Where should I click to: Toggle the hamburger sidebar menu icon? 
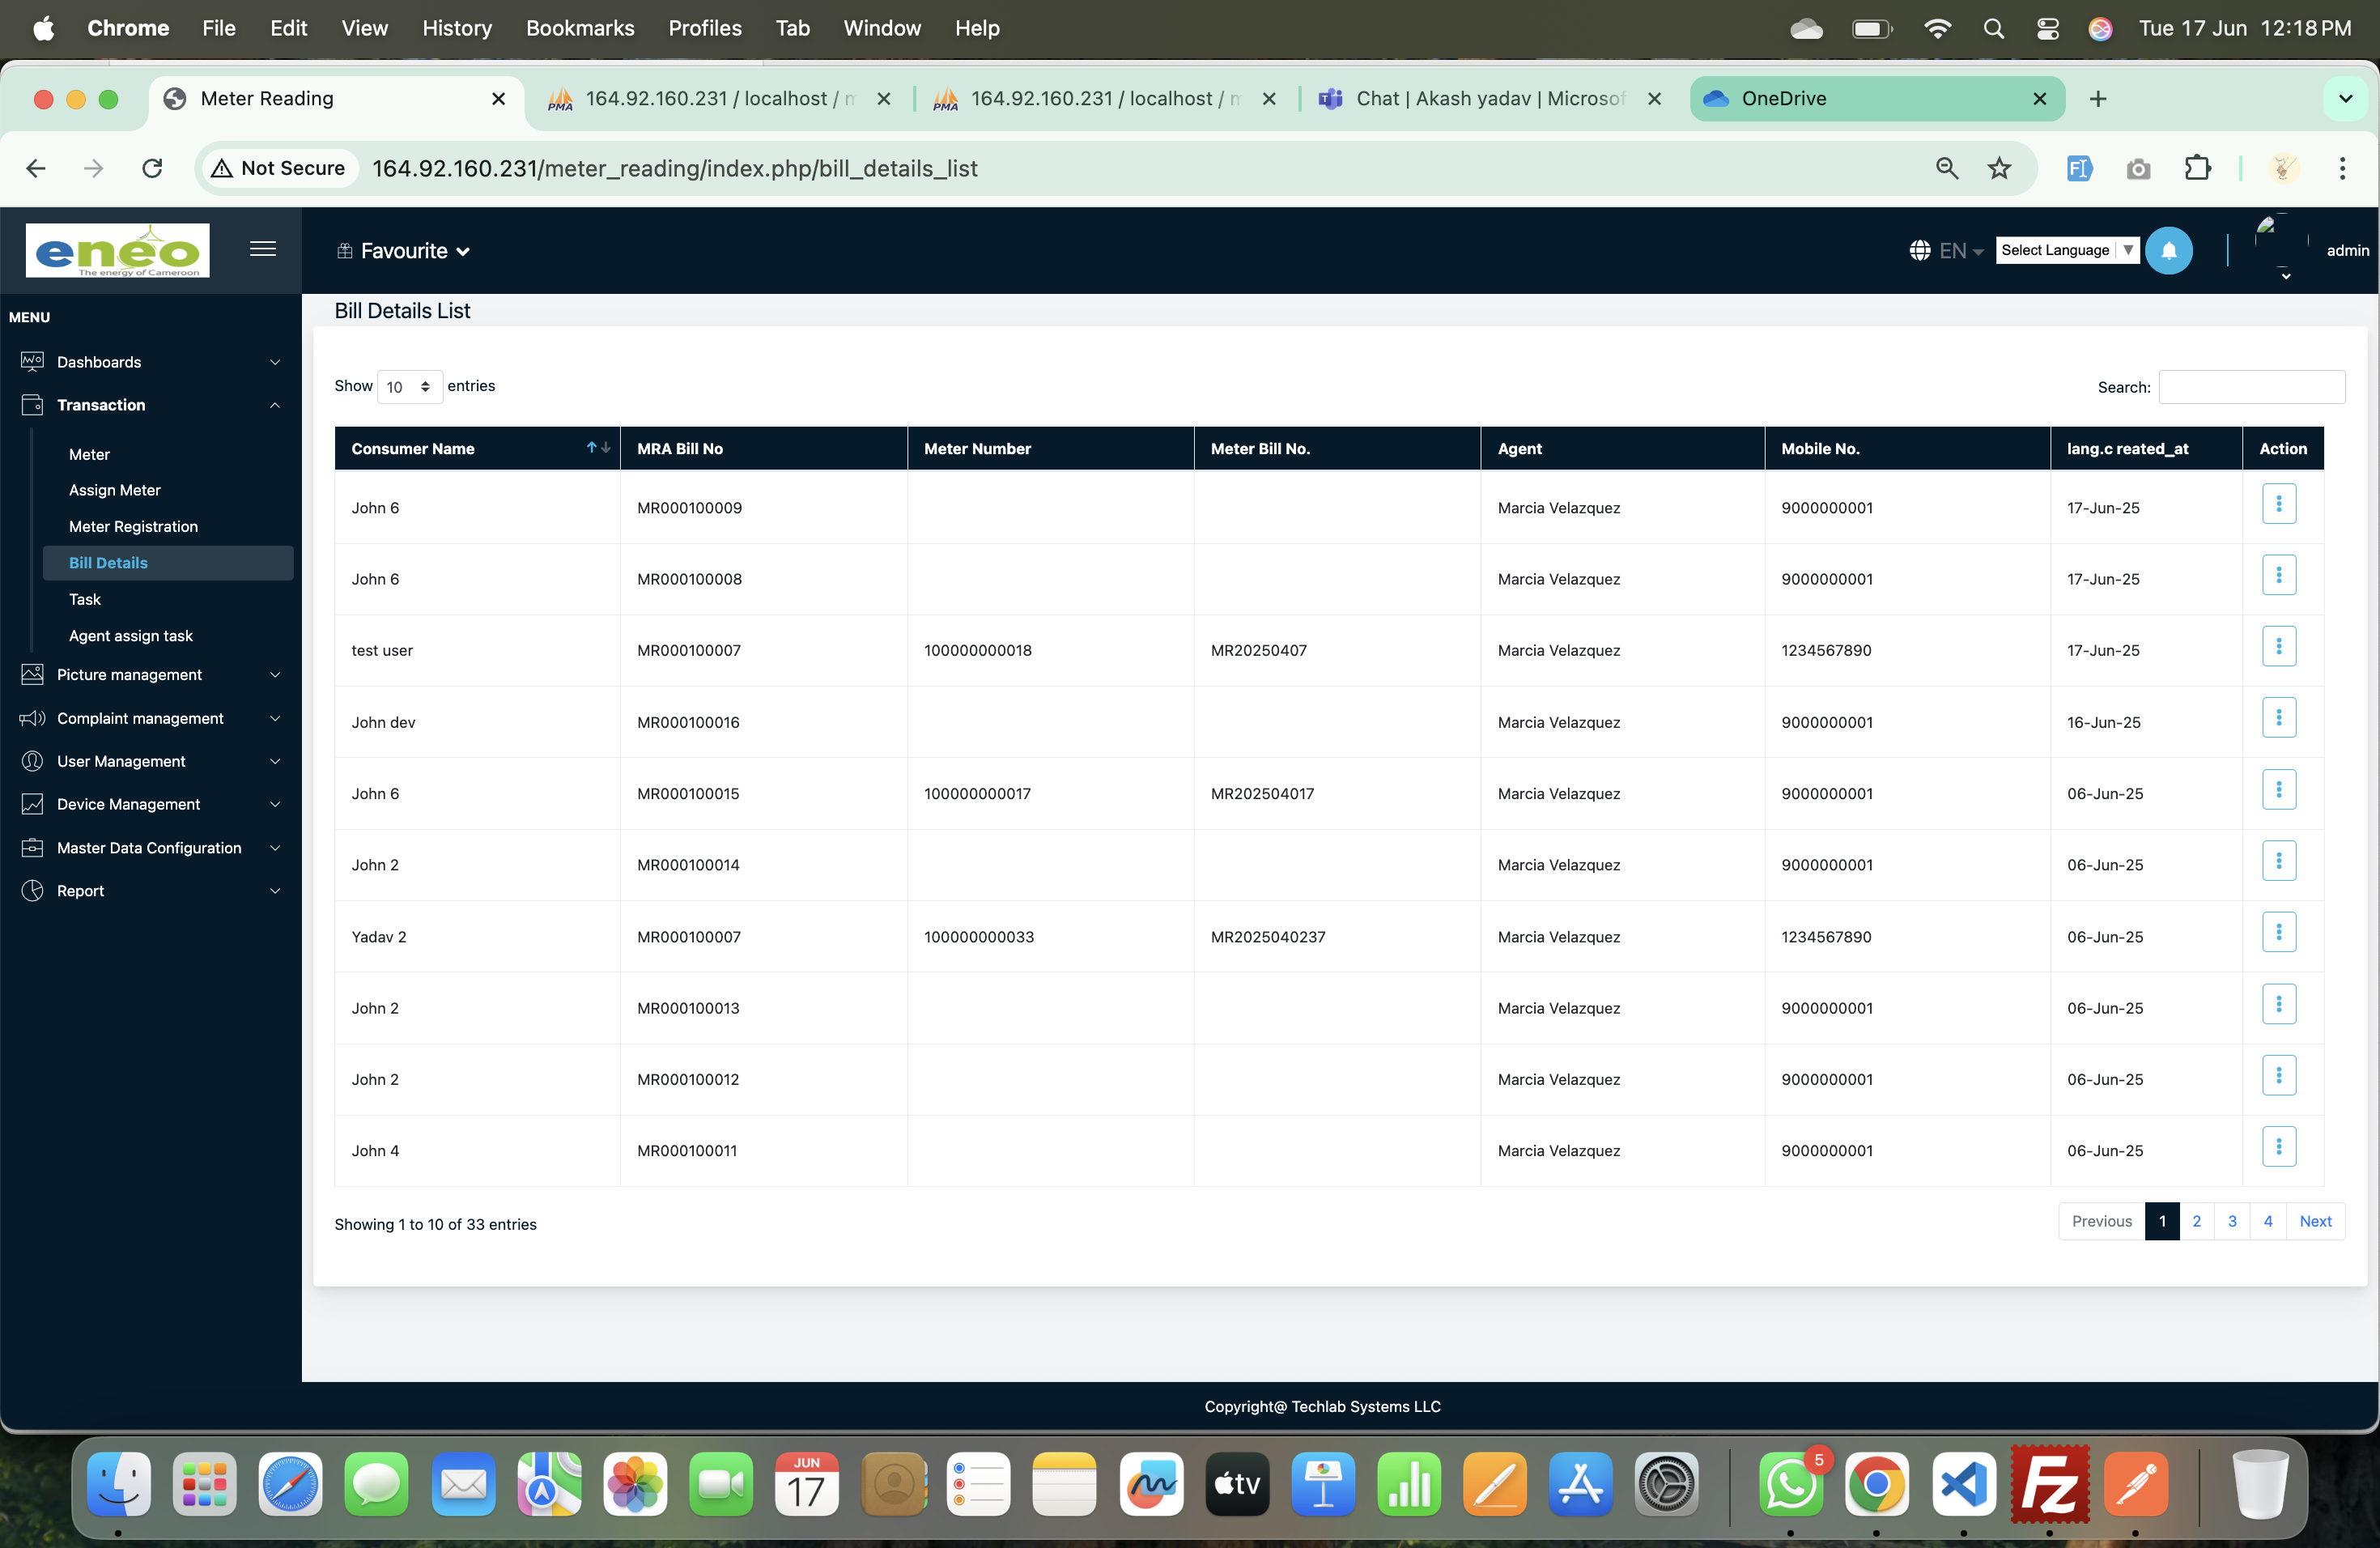263,249
